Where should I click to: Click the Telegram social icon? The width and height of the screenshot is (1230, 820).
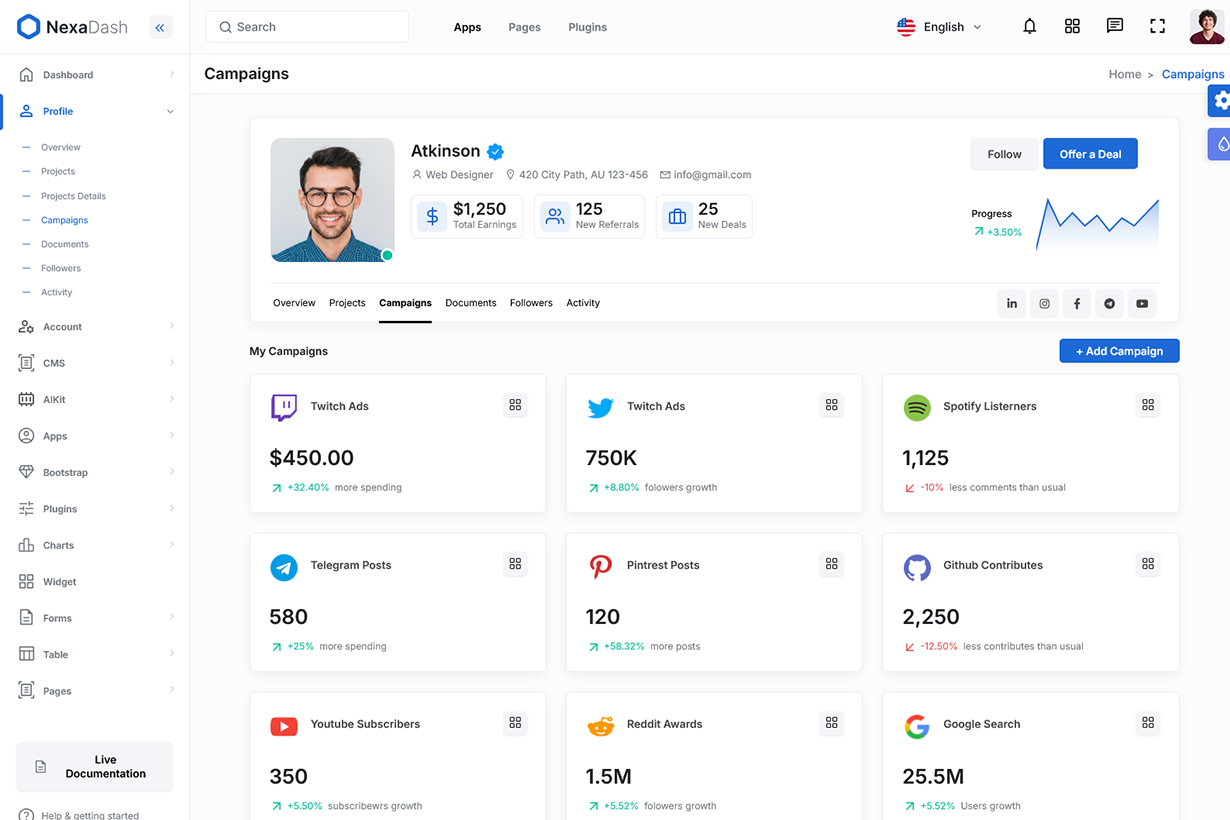pos(1109,304)
